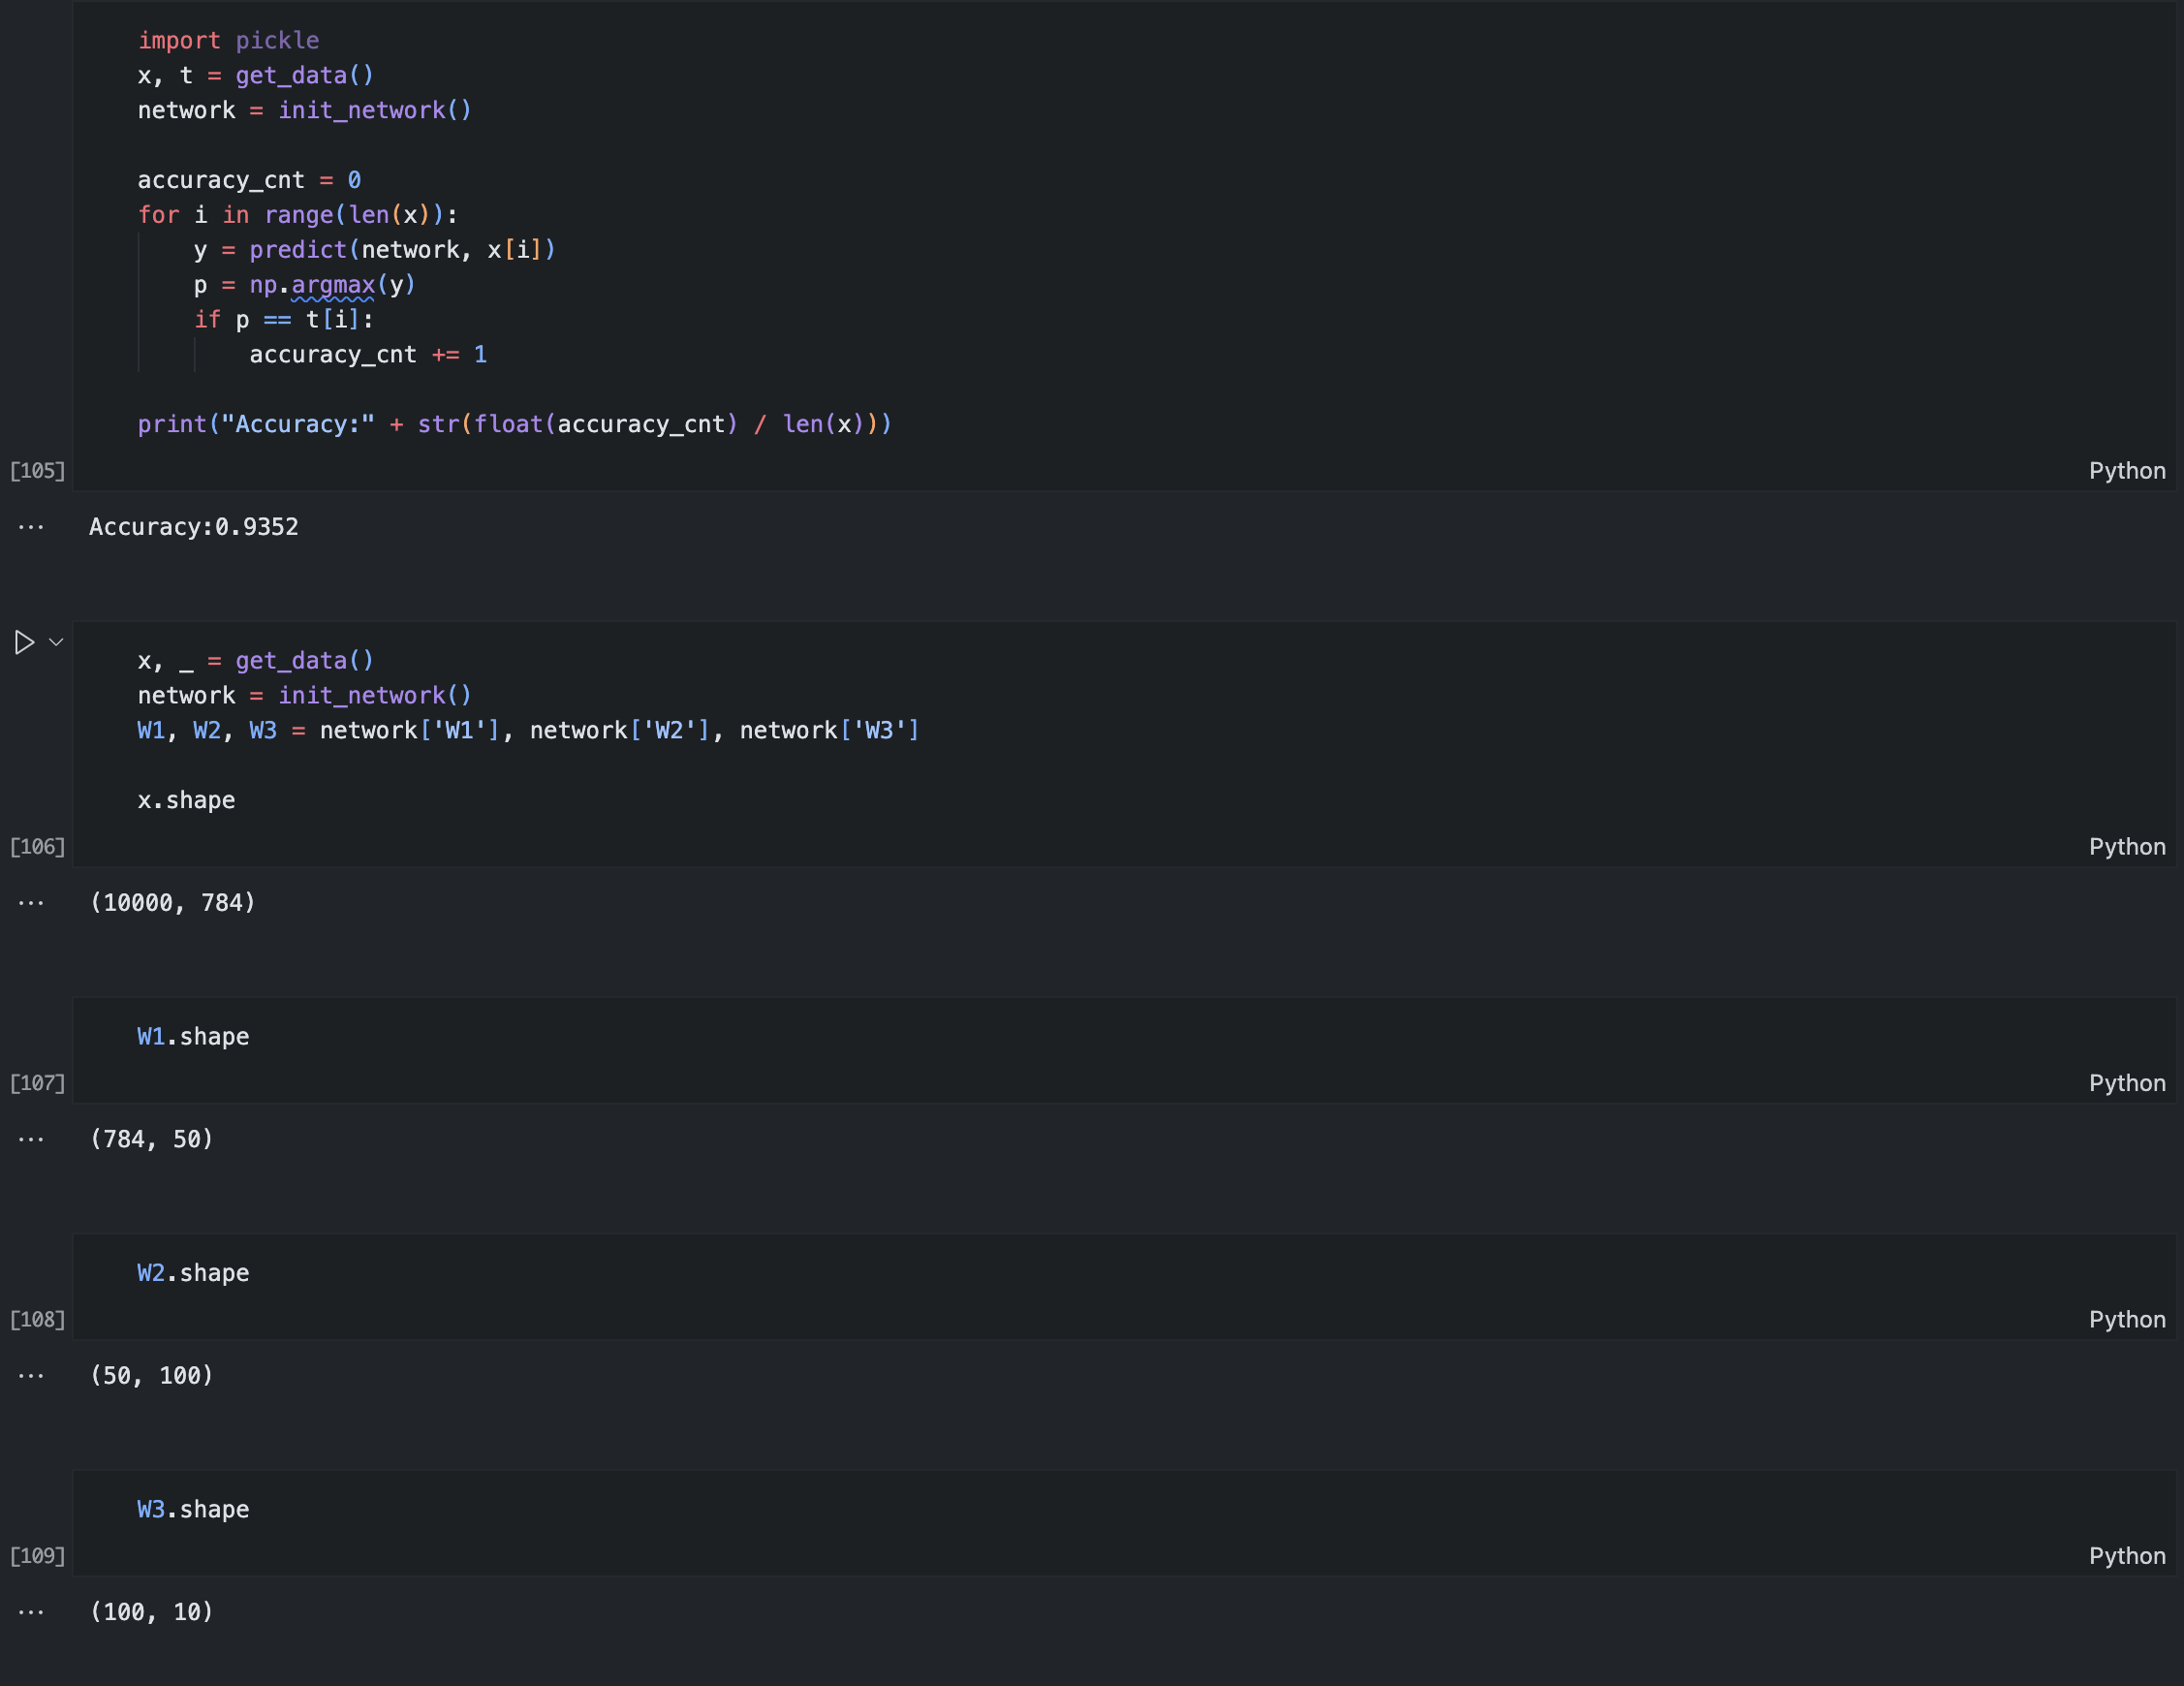Click execution count [106]
The height and width of the screenshot is (1686, 2184).
coord(37,847)
